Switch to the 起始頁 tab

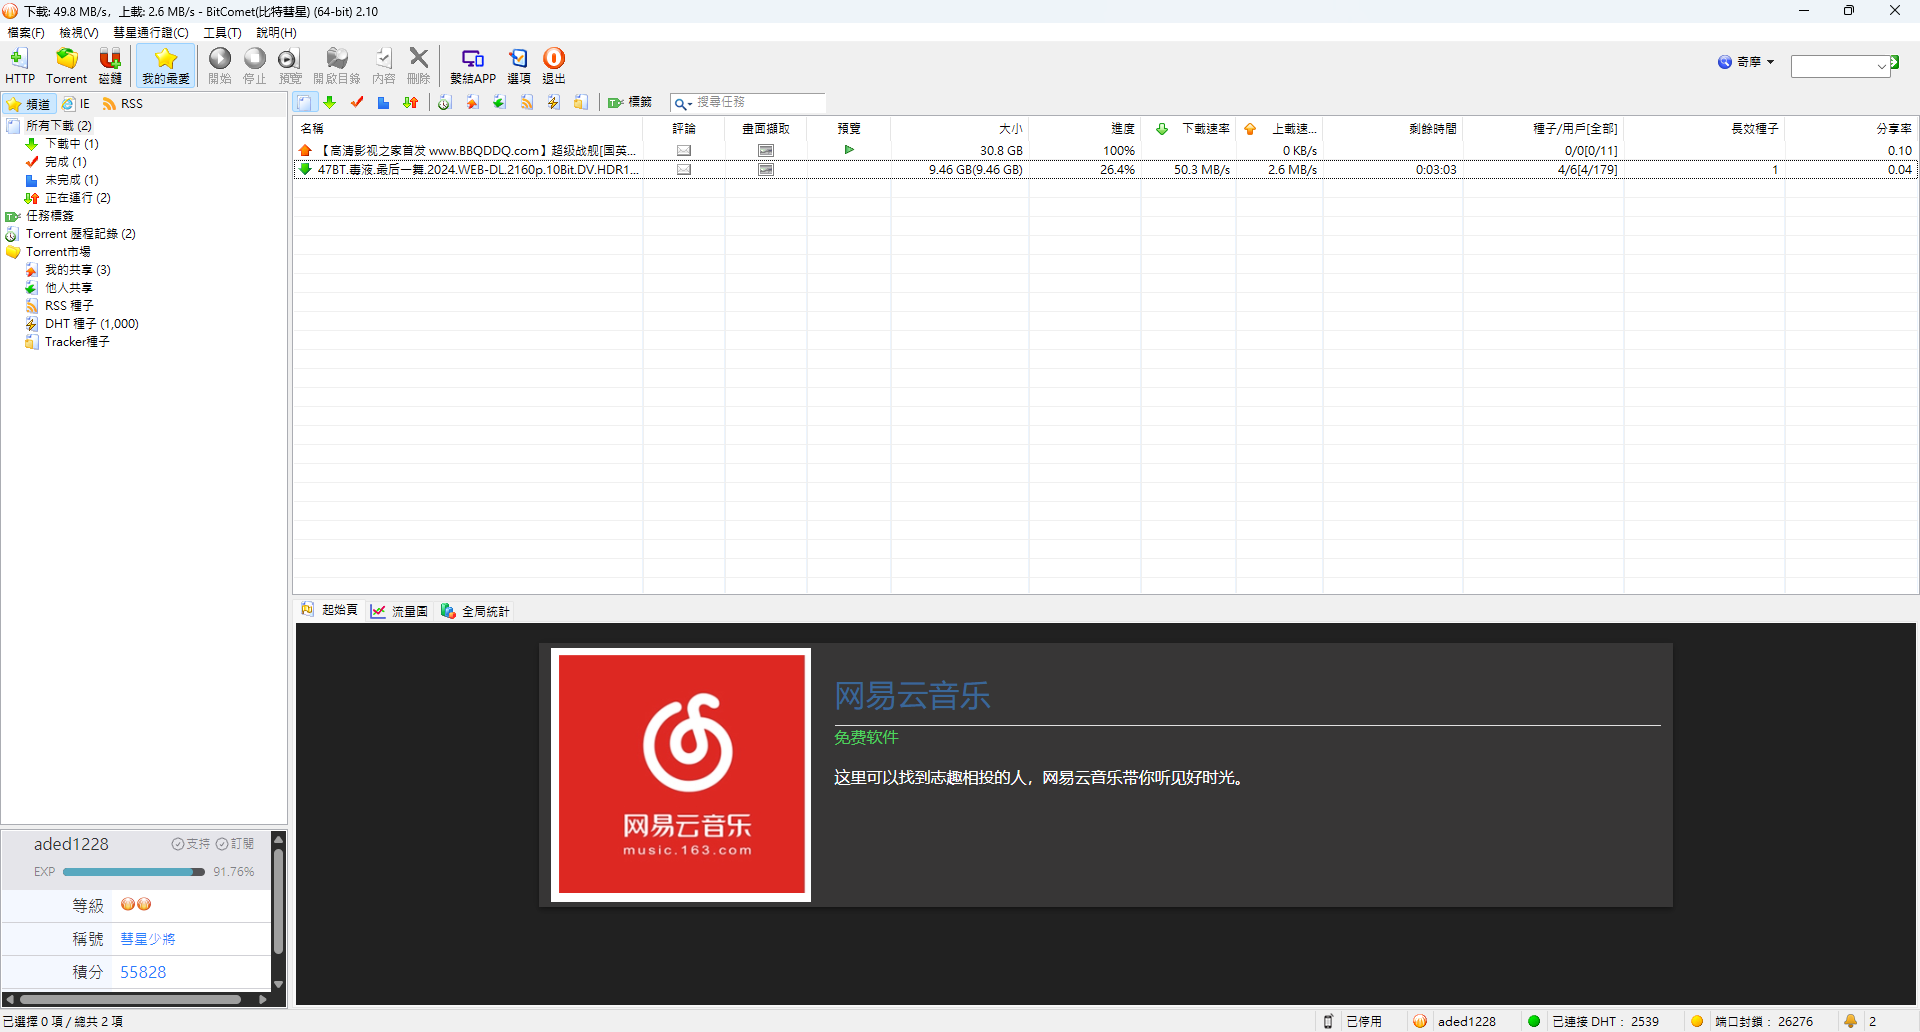coord(329,610)
